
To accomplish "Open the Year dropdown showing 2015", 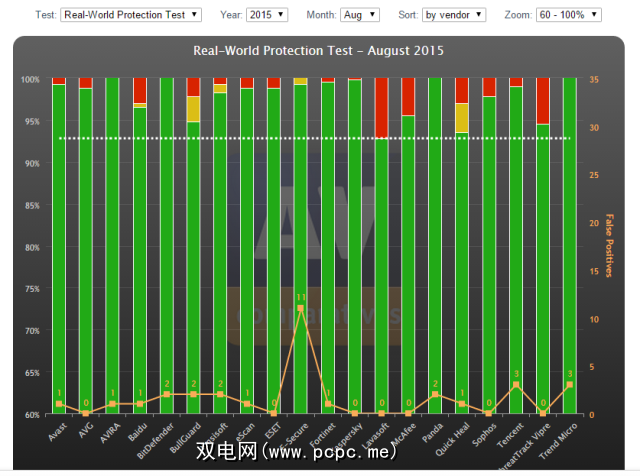I will pos(267,15).
